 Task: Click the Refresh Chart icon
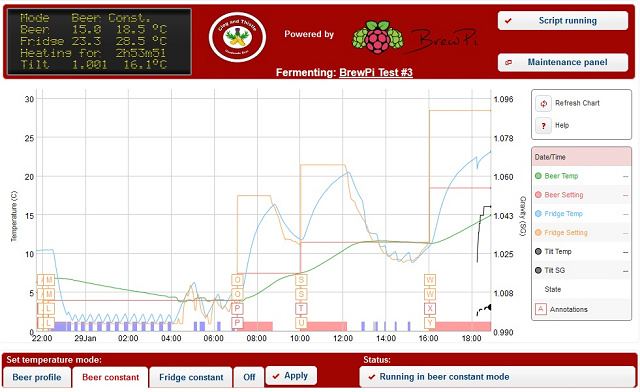click(543, 104)
